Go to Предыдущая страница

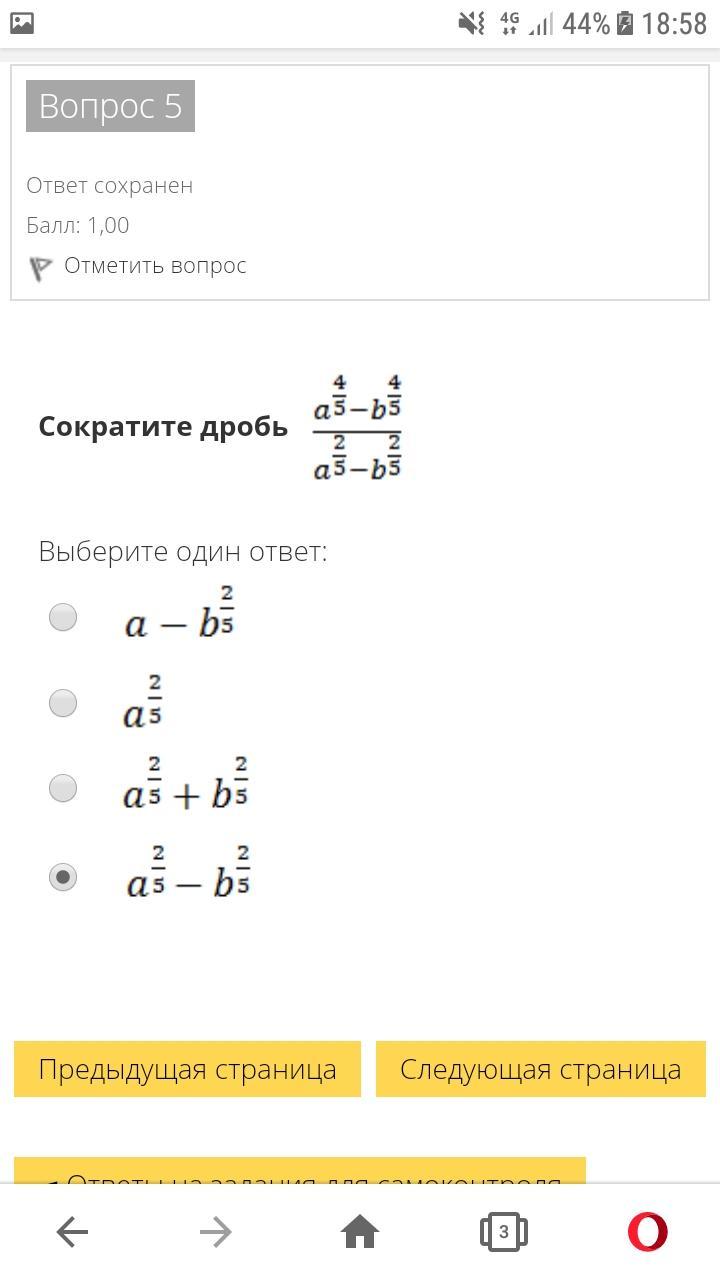coord(187,1069)
